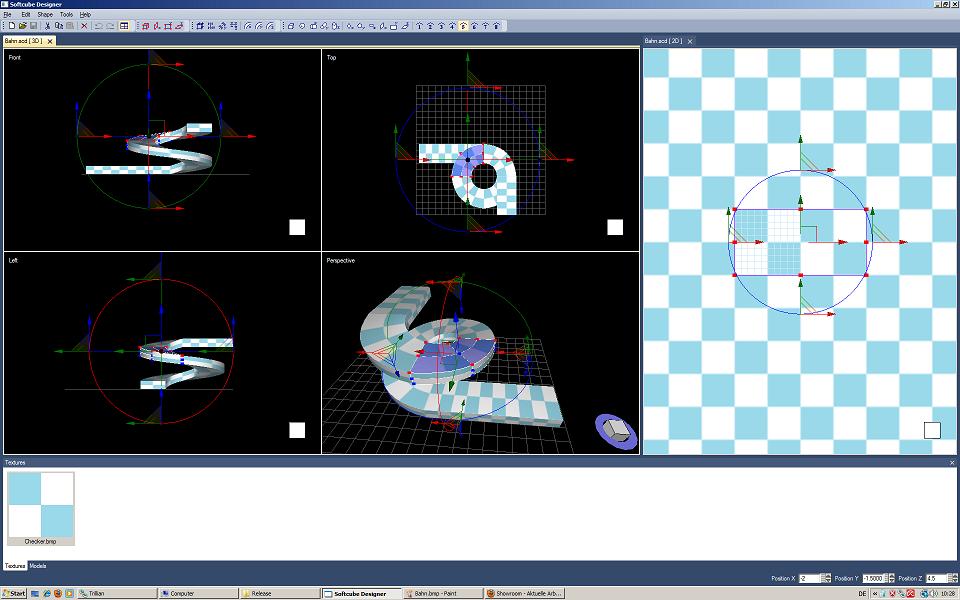Switch to the Models tab
The width and height of the screenshot is (960, 600).
38,566
